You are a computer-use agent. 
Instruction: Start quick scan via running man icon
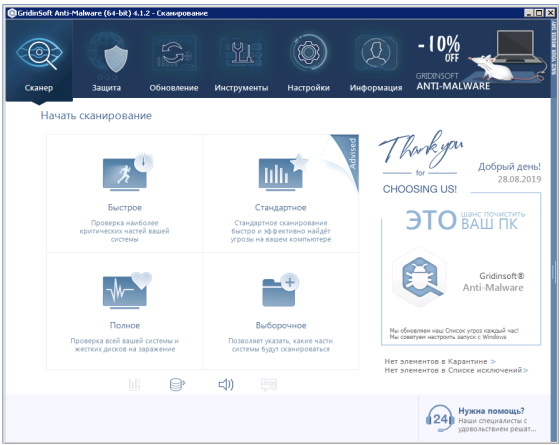pos(128,172)
